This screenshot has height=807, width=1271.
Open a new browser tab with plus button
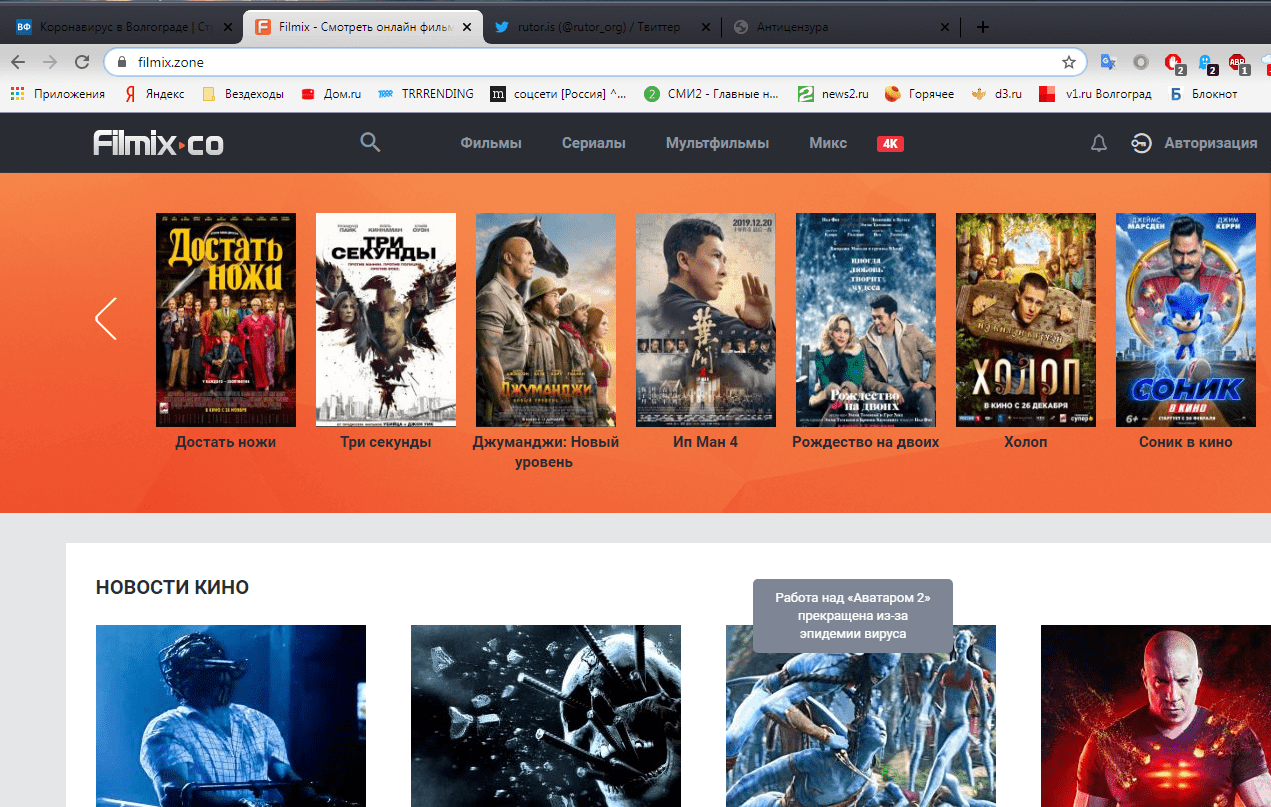tap(982, 27)
